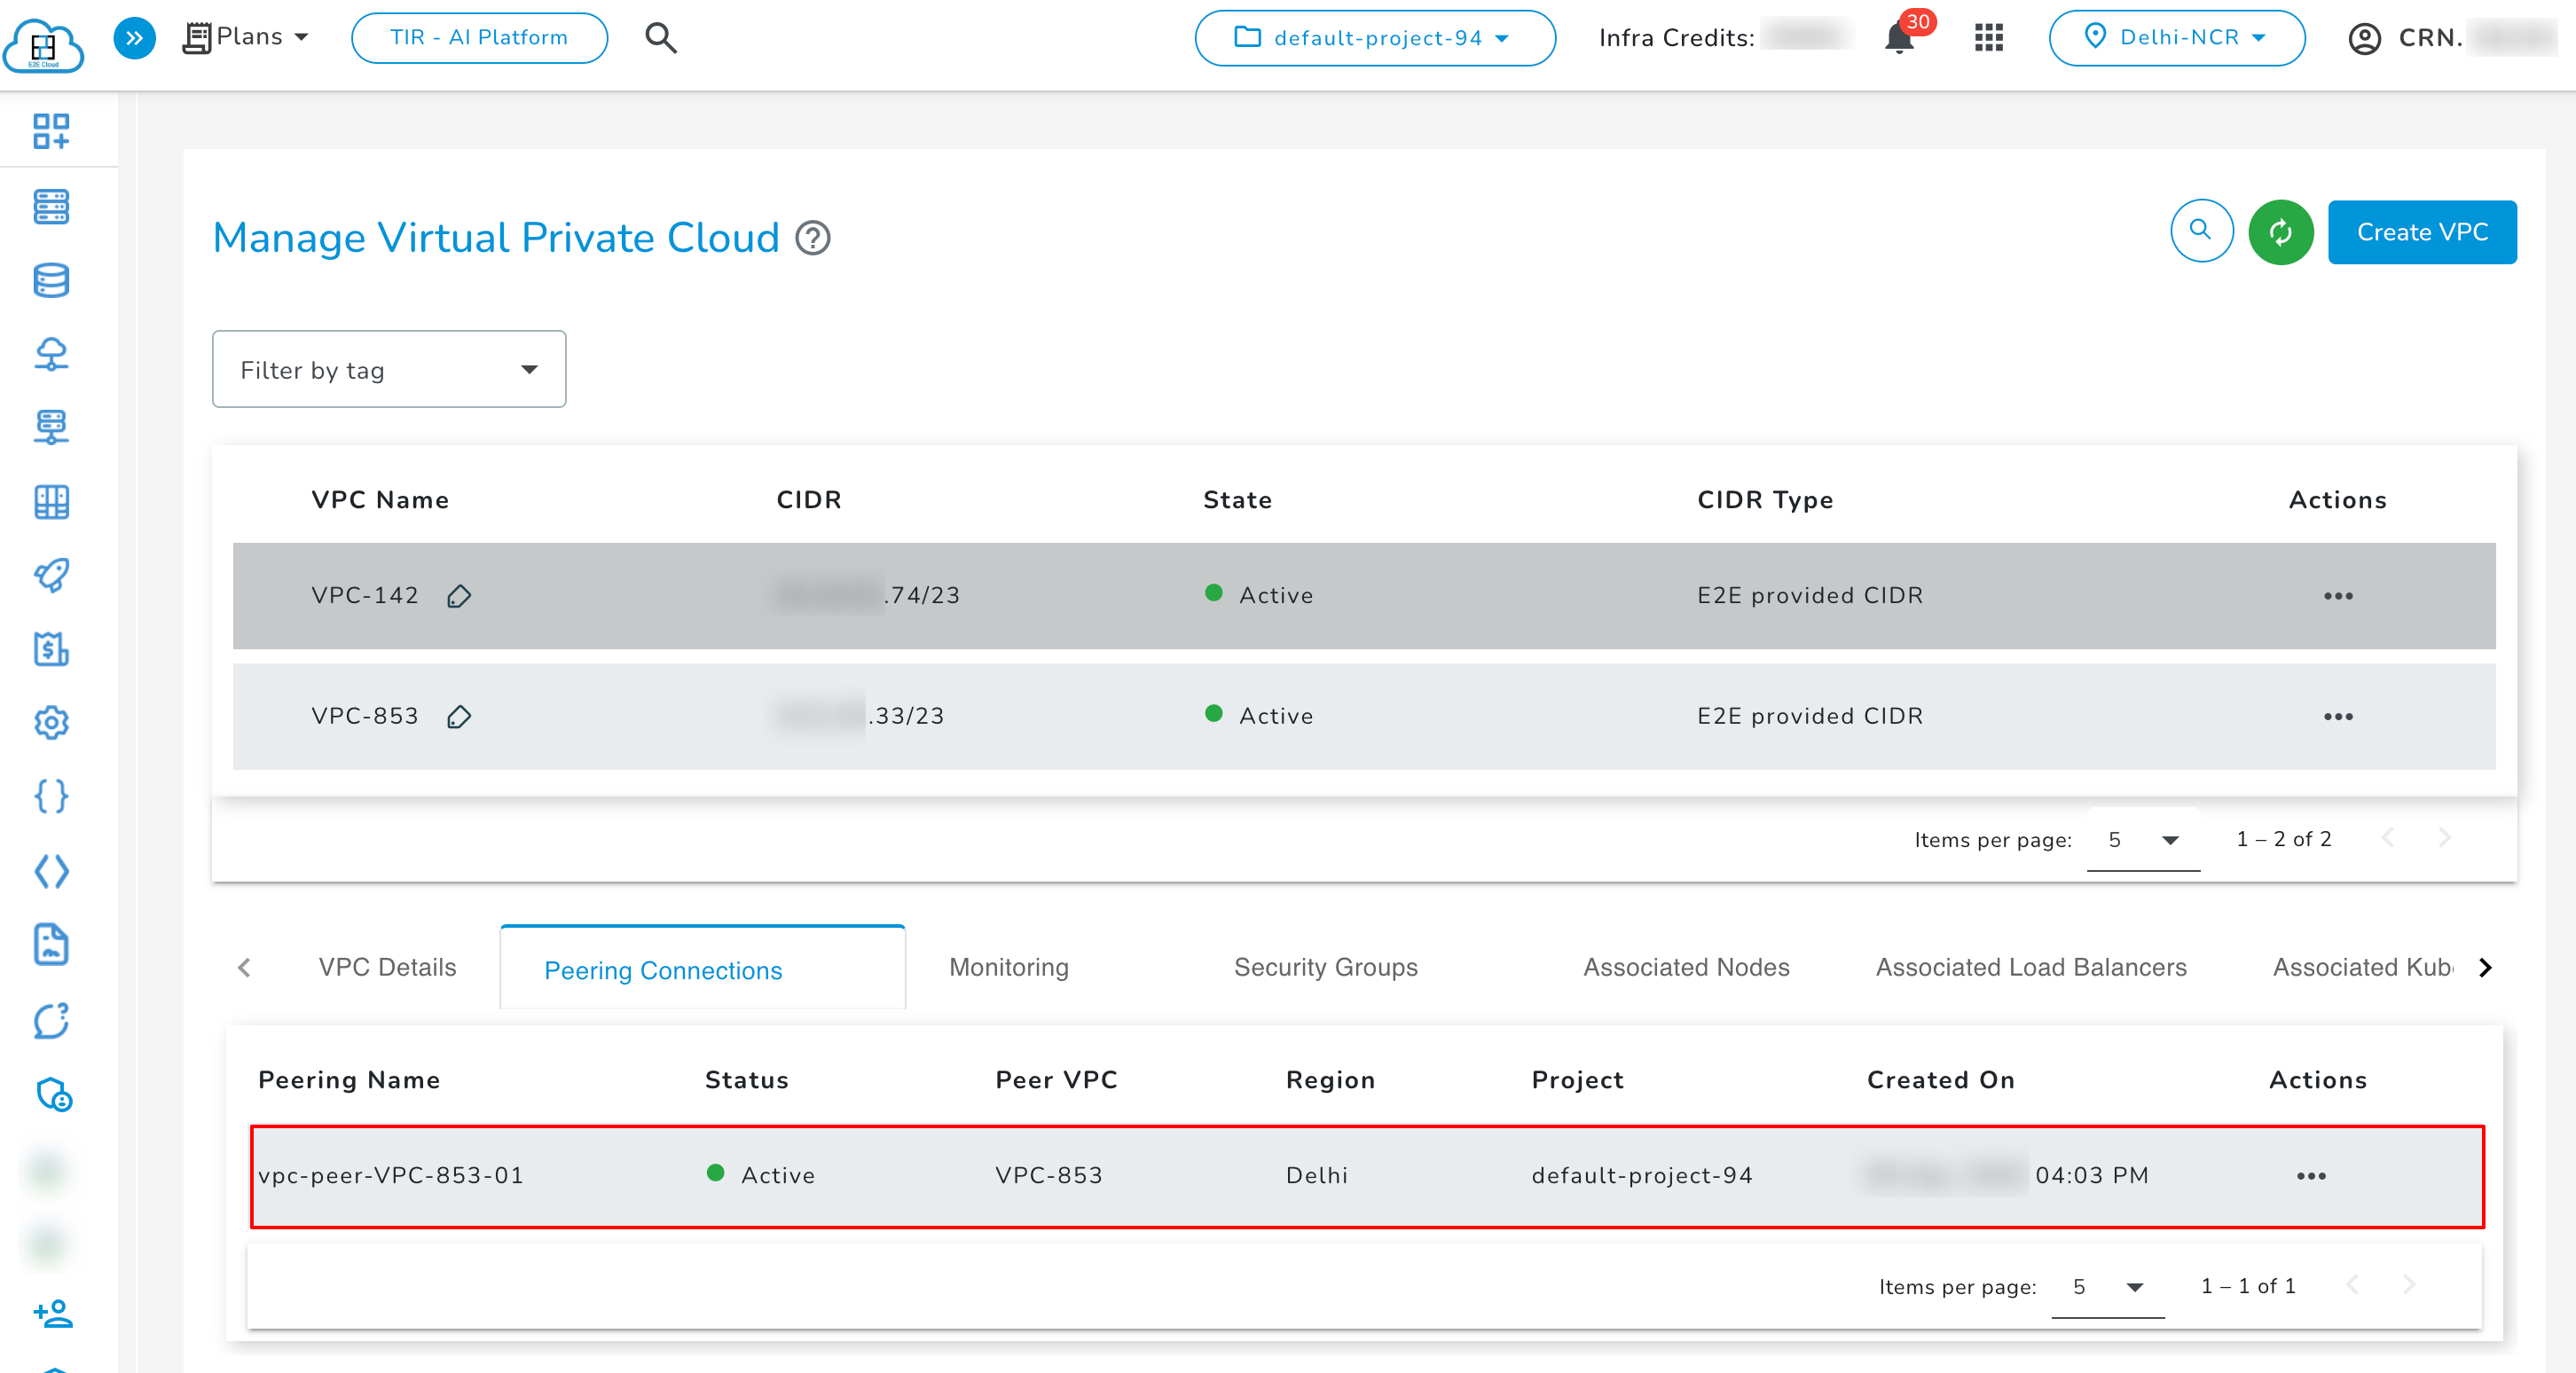The image size is (2576, 1373).
Task: Edit the VPC-853 name with pencil icon
Action: point(459,716)
